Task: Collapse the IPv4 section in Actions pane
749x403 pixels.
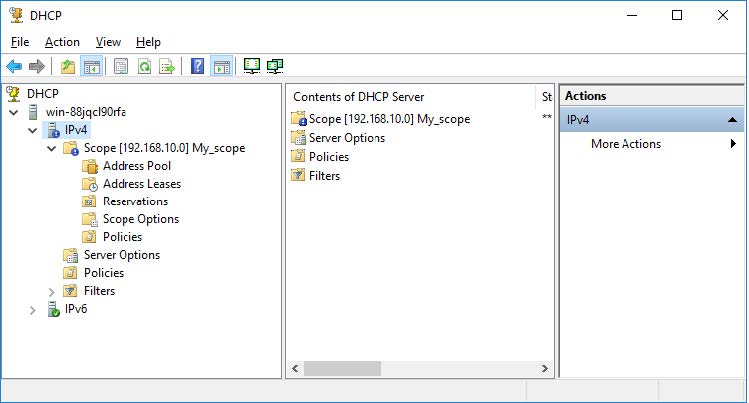Action: click(x=732, y=120)
